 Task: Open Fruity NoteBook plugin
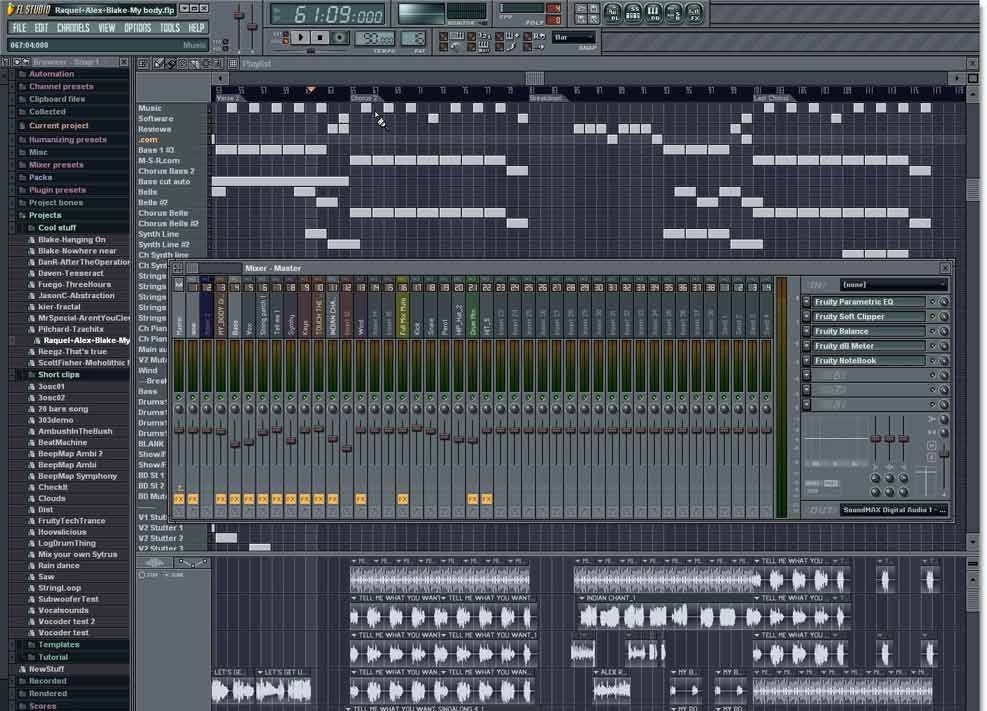[x=869, y=361]
